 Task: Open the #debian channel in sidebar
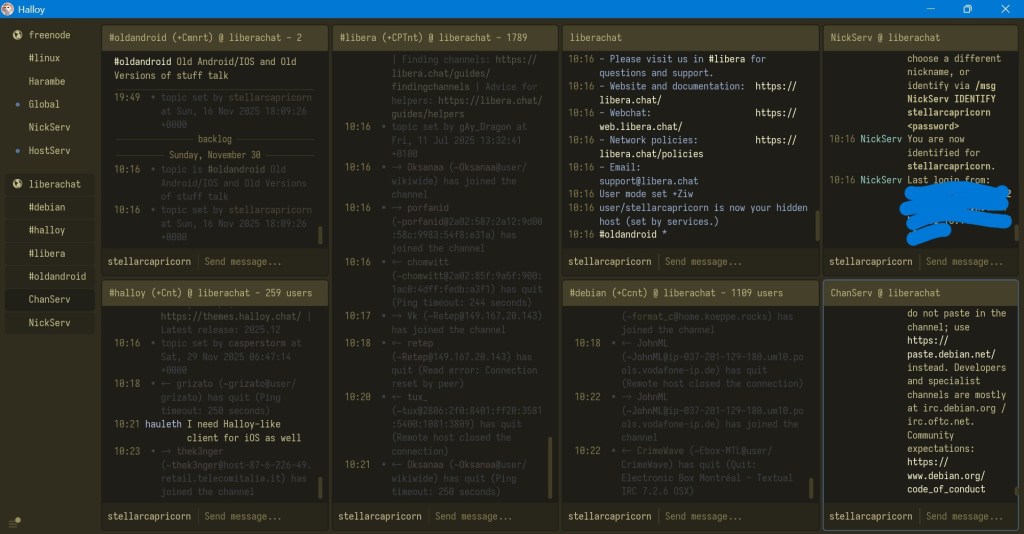coord(50,207)
